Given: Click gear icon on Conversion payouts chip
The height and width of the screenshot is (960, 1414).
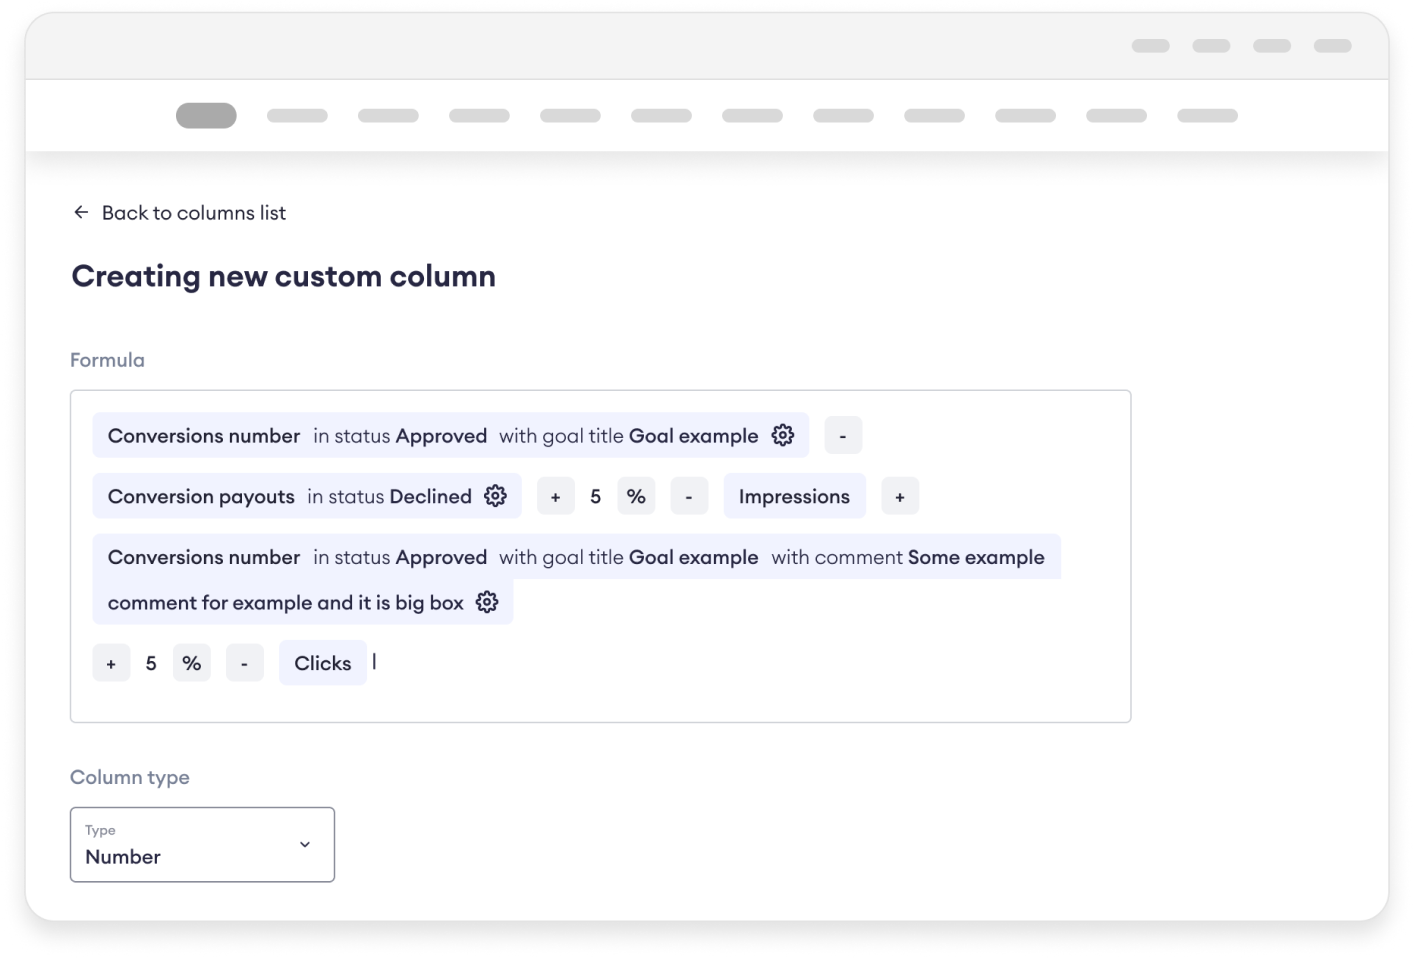Looking at the screenshot, I should [x=495, y=496].
